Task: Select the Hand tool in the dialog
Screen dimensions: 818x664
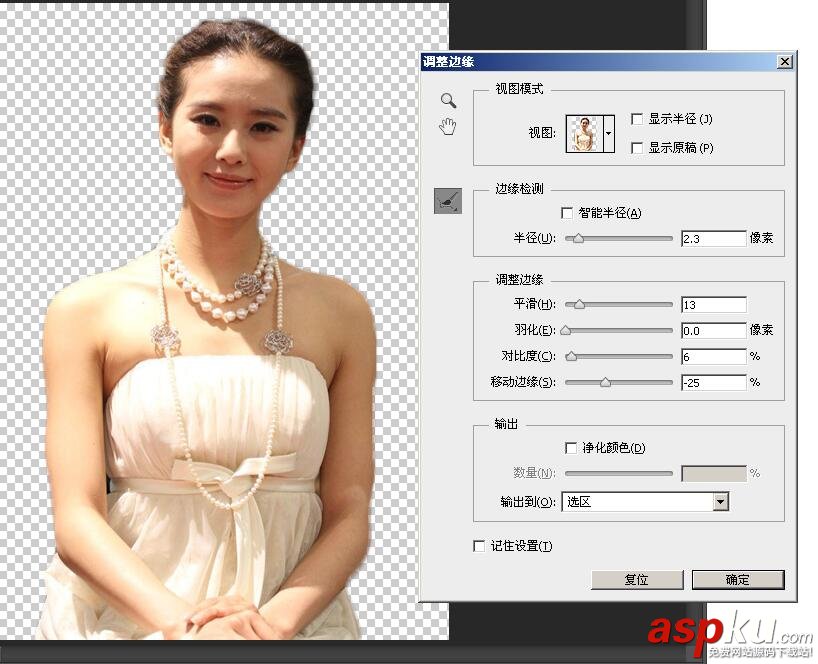Action: (447, 125)
